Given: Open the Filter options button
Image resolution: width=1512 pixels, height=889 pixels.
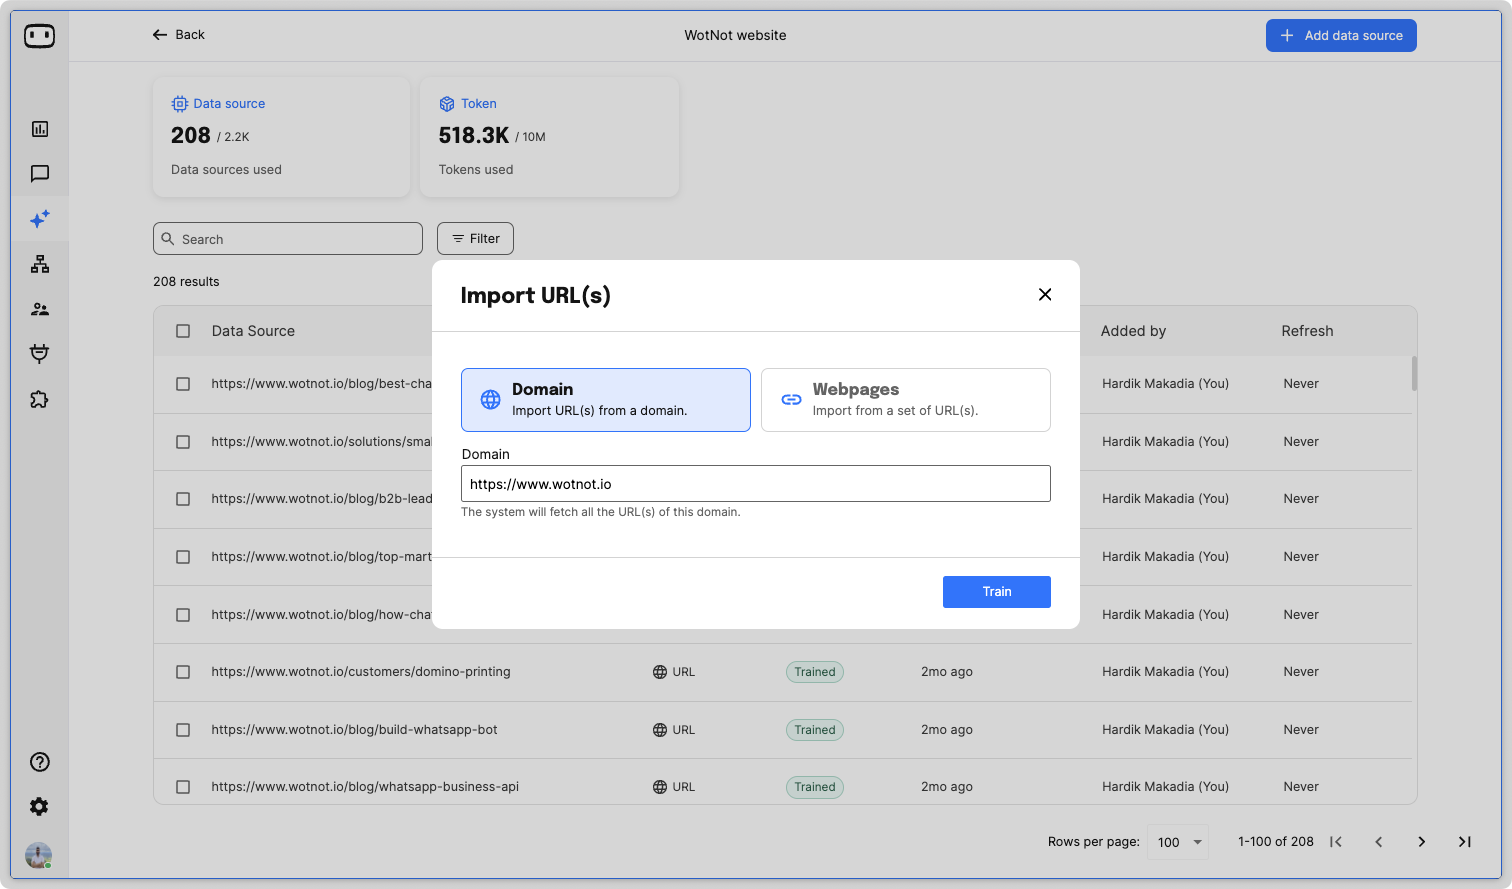Looking at the screenshot, I should [475, 239].
